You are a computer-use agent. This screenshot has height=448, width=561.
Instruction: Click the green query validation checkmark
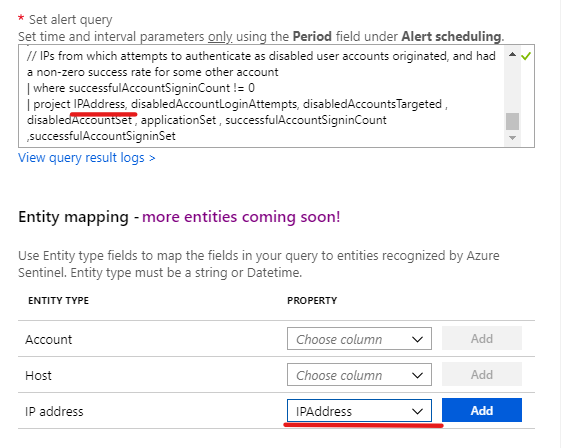pyautogui.click(x=526, y=56)
